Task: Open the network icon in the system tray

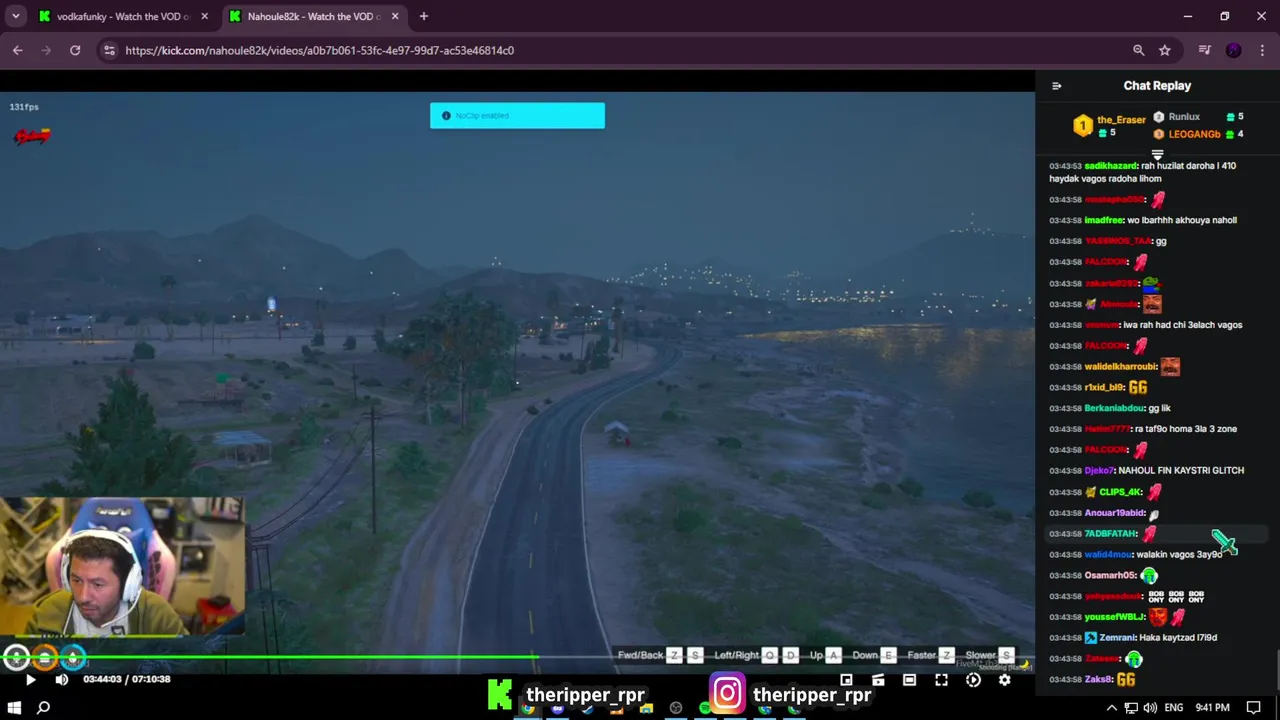Action: 1131,708
